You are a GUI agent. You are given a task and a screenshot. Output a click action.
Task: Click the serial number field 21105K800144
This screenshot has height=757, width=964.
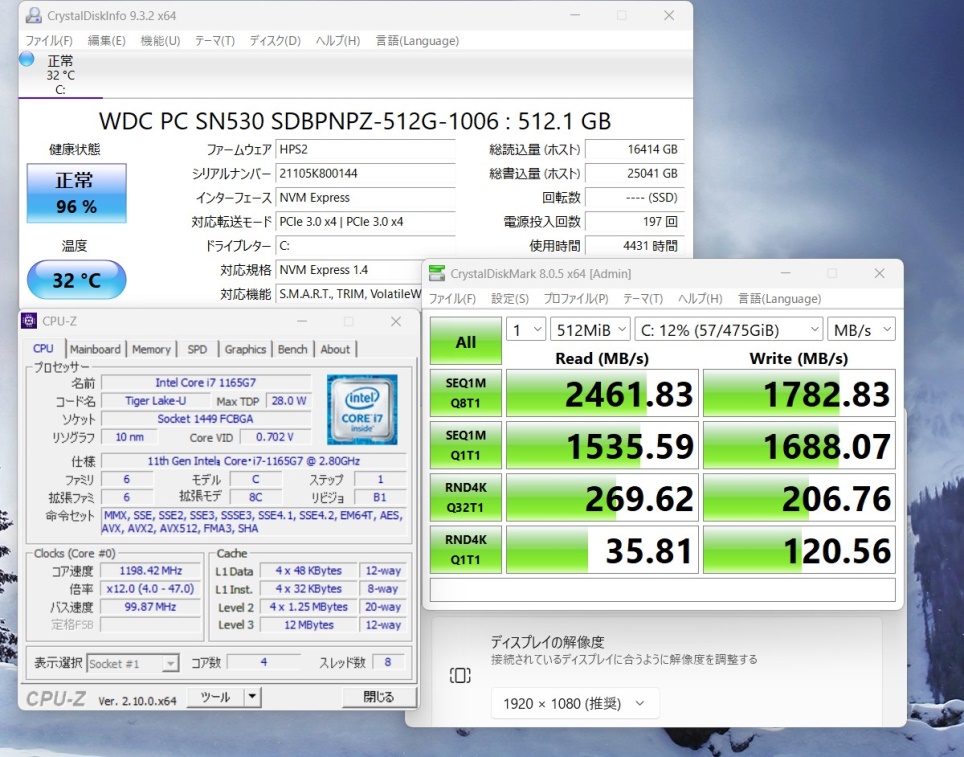pyautogui.click(x=365, y=173)
